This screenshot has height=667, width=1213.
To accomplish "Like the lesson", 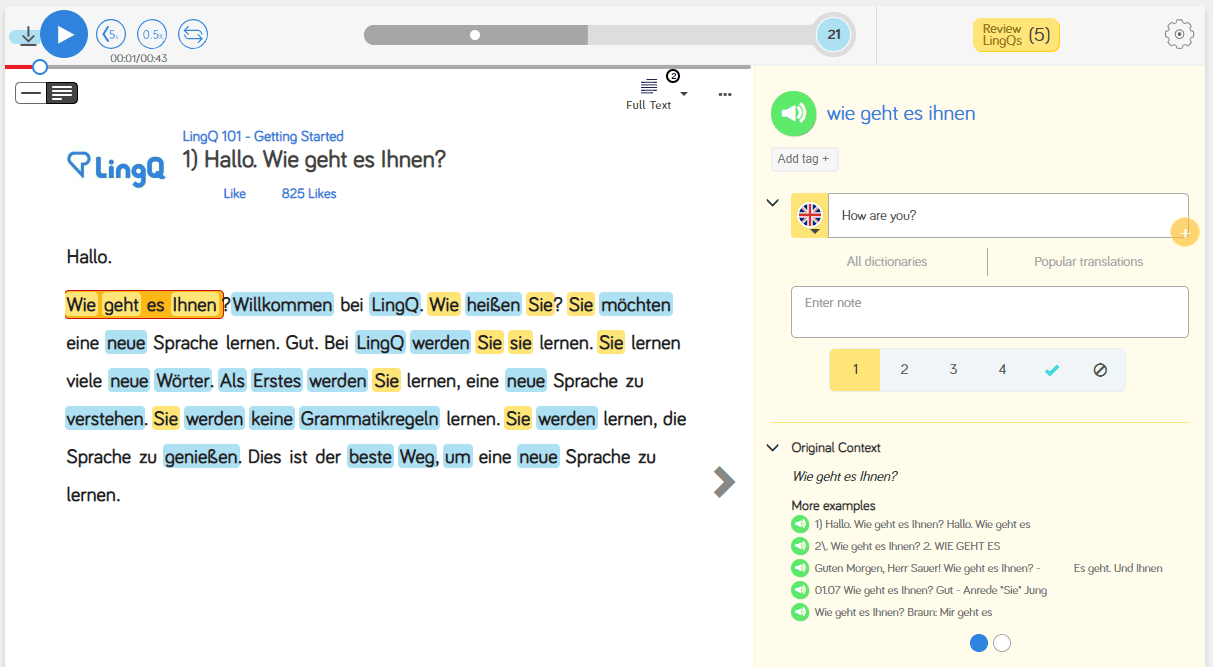I will (234, 193).
